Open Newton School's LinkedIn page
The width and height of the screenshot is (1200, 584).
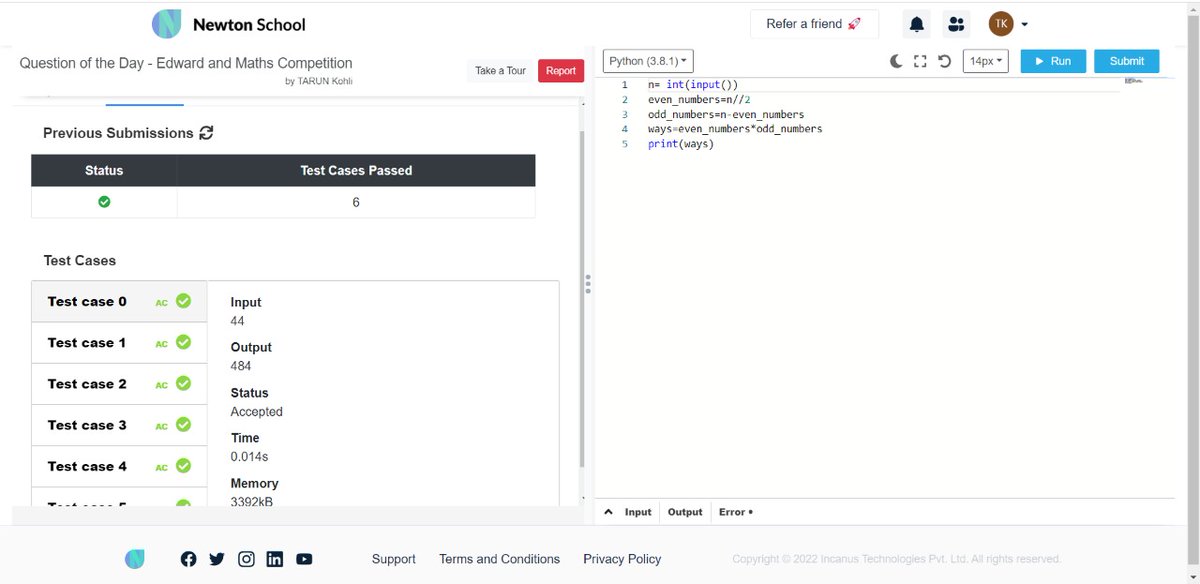point(275,559)
